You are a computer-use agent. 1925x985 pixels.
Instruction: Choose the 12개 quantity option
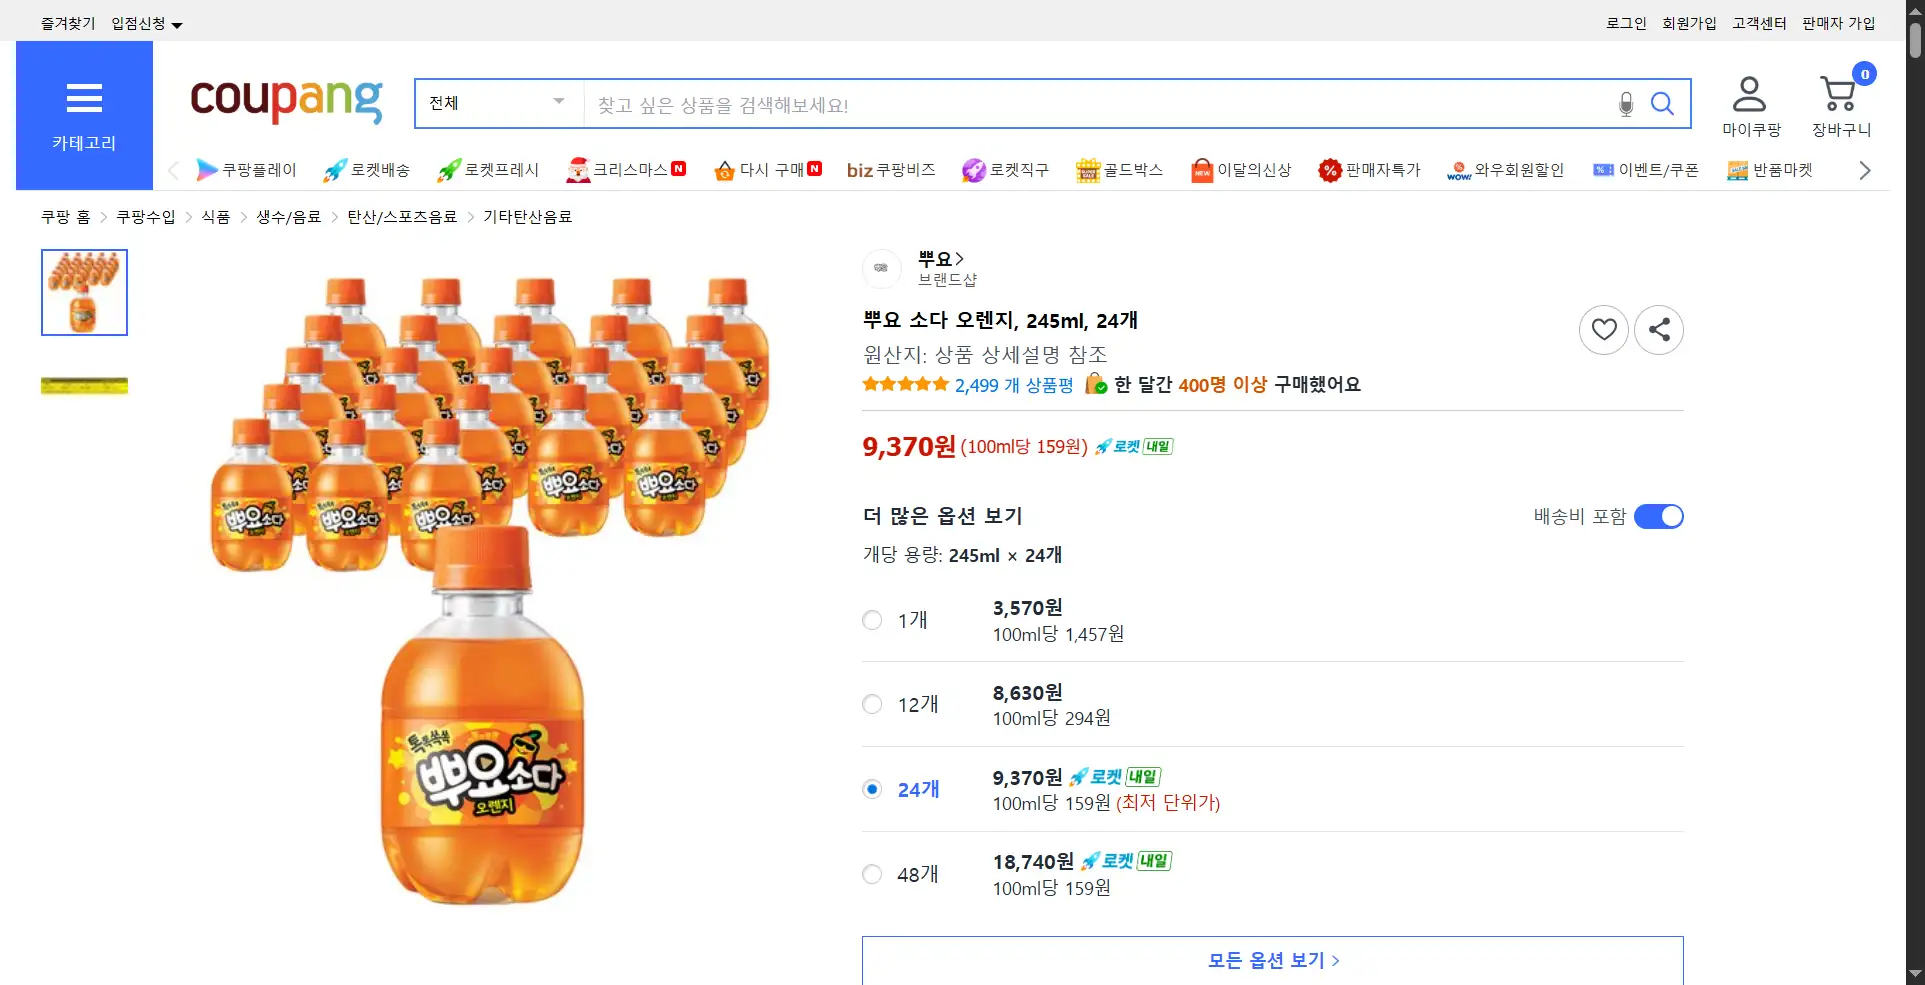coord(872,705)
